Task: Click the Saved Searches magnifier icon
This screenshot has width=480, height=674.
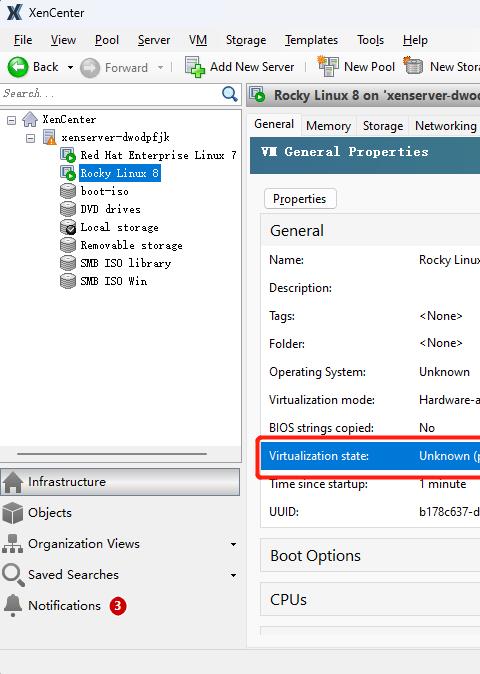Action: point(13,575)
